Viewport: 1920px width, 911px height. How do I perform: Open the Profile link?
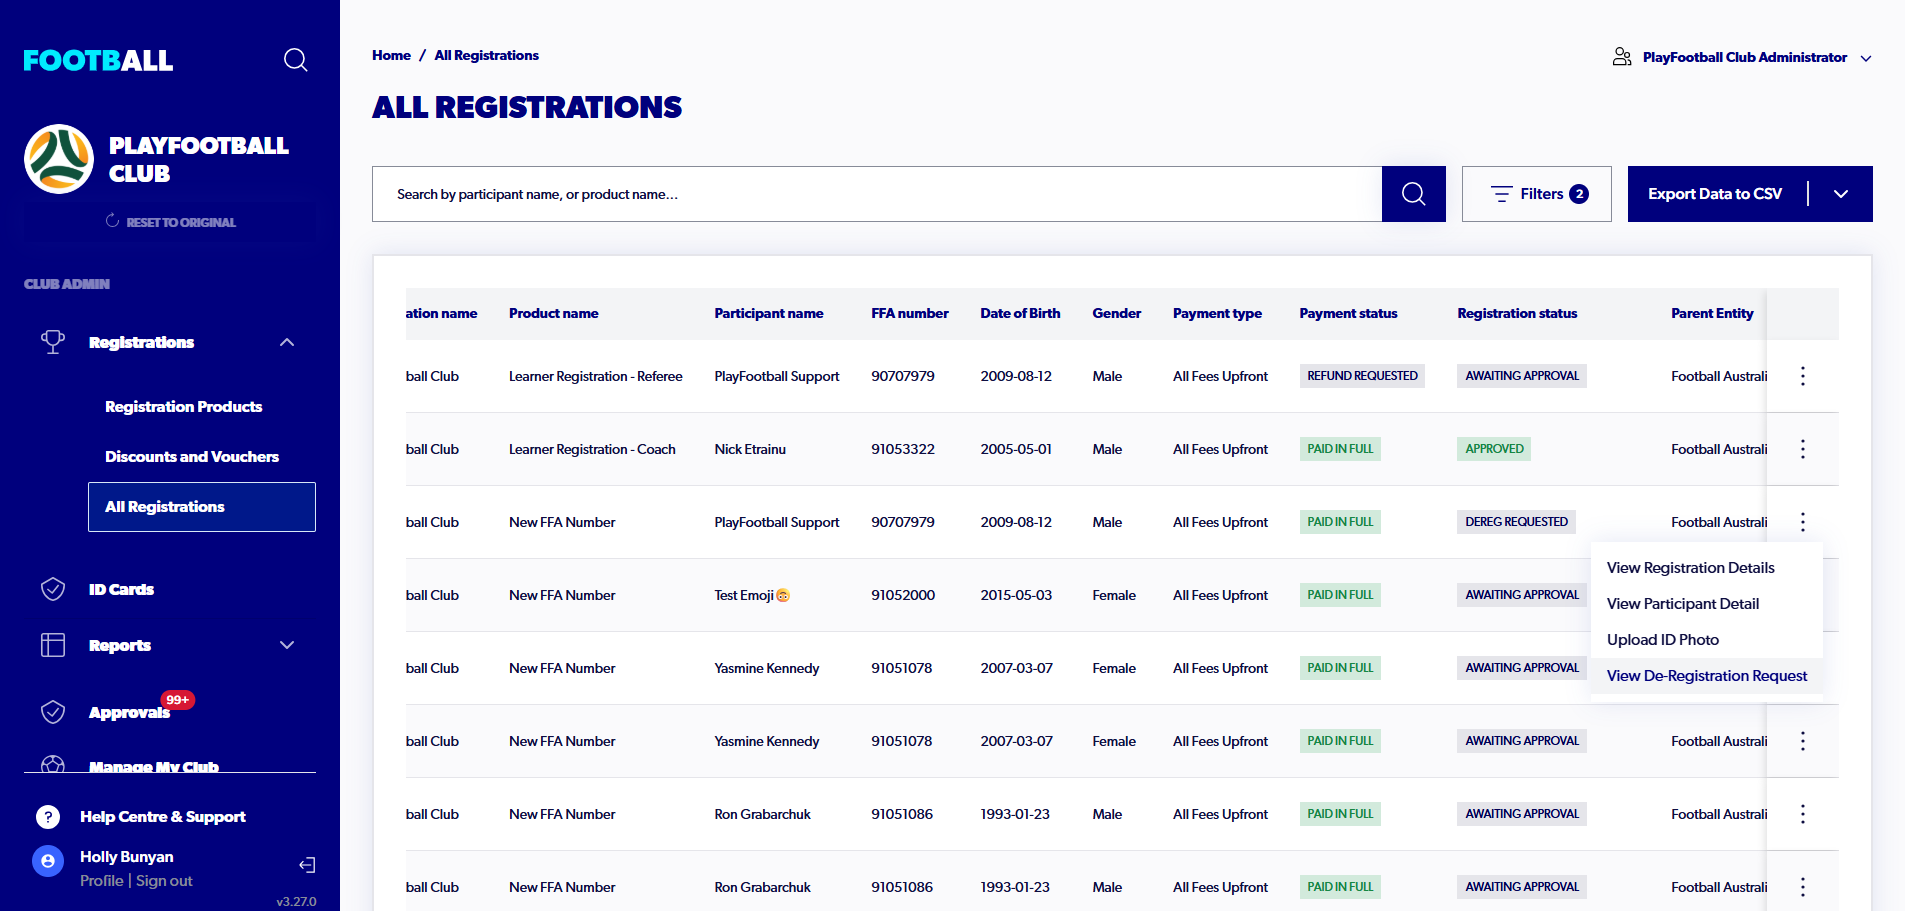[x=102, y=881]
